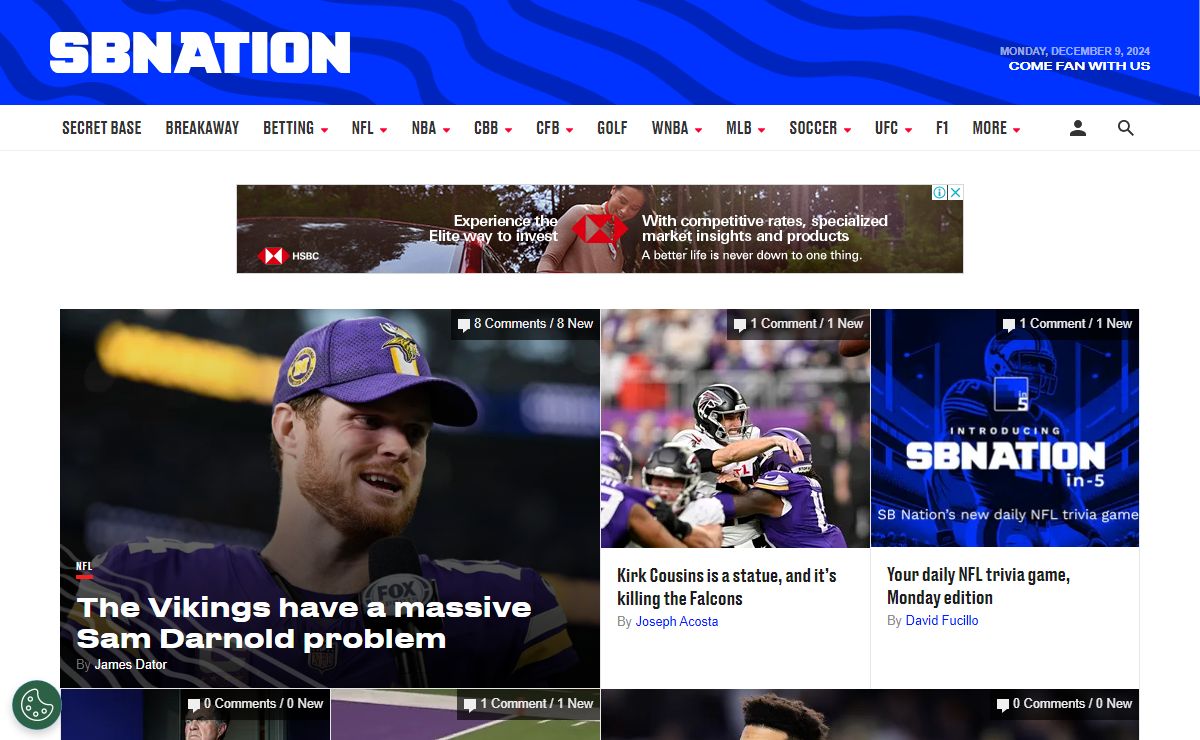
Task: Open the user account profile icon
Action: (1077, 128)
